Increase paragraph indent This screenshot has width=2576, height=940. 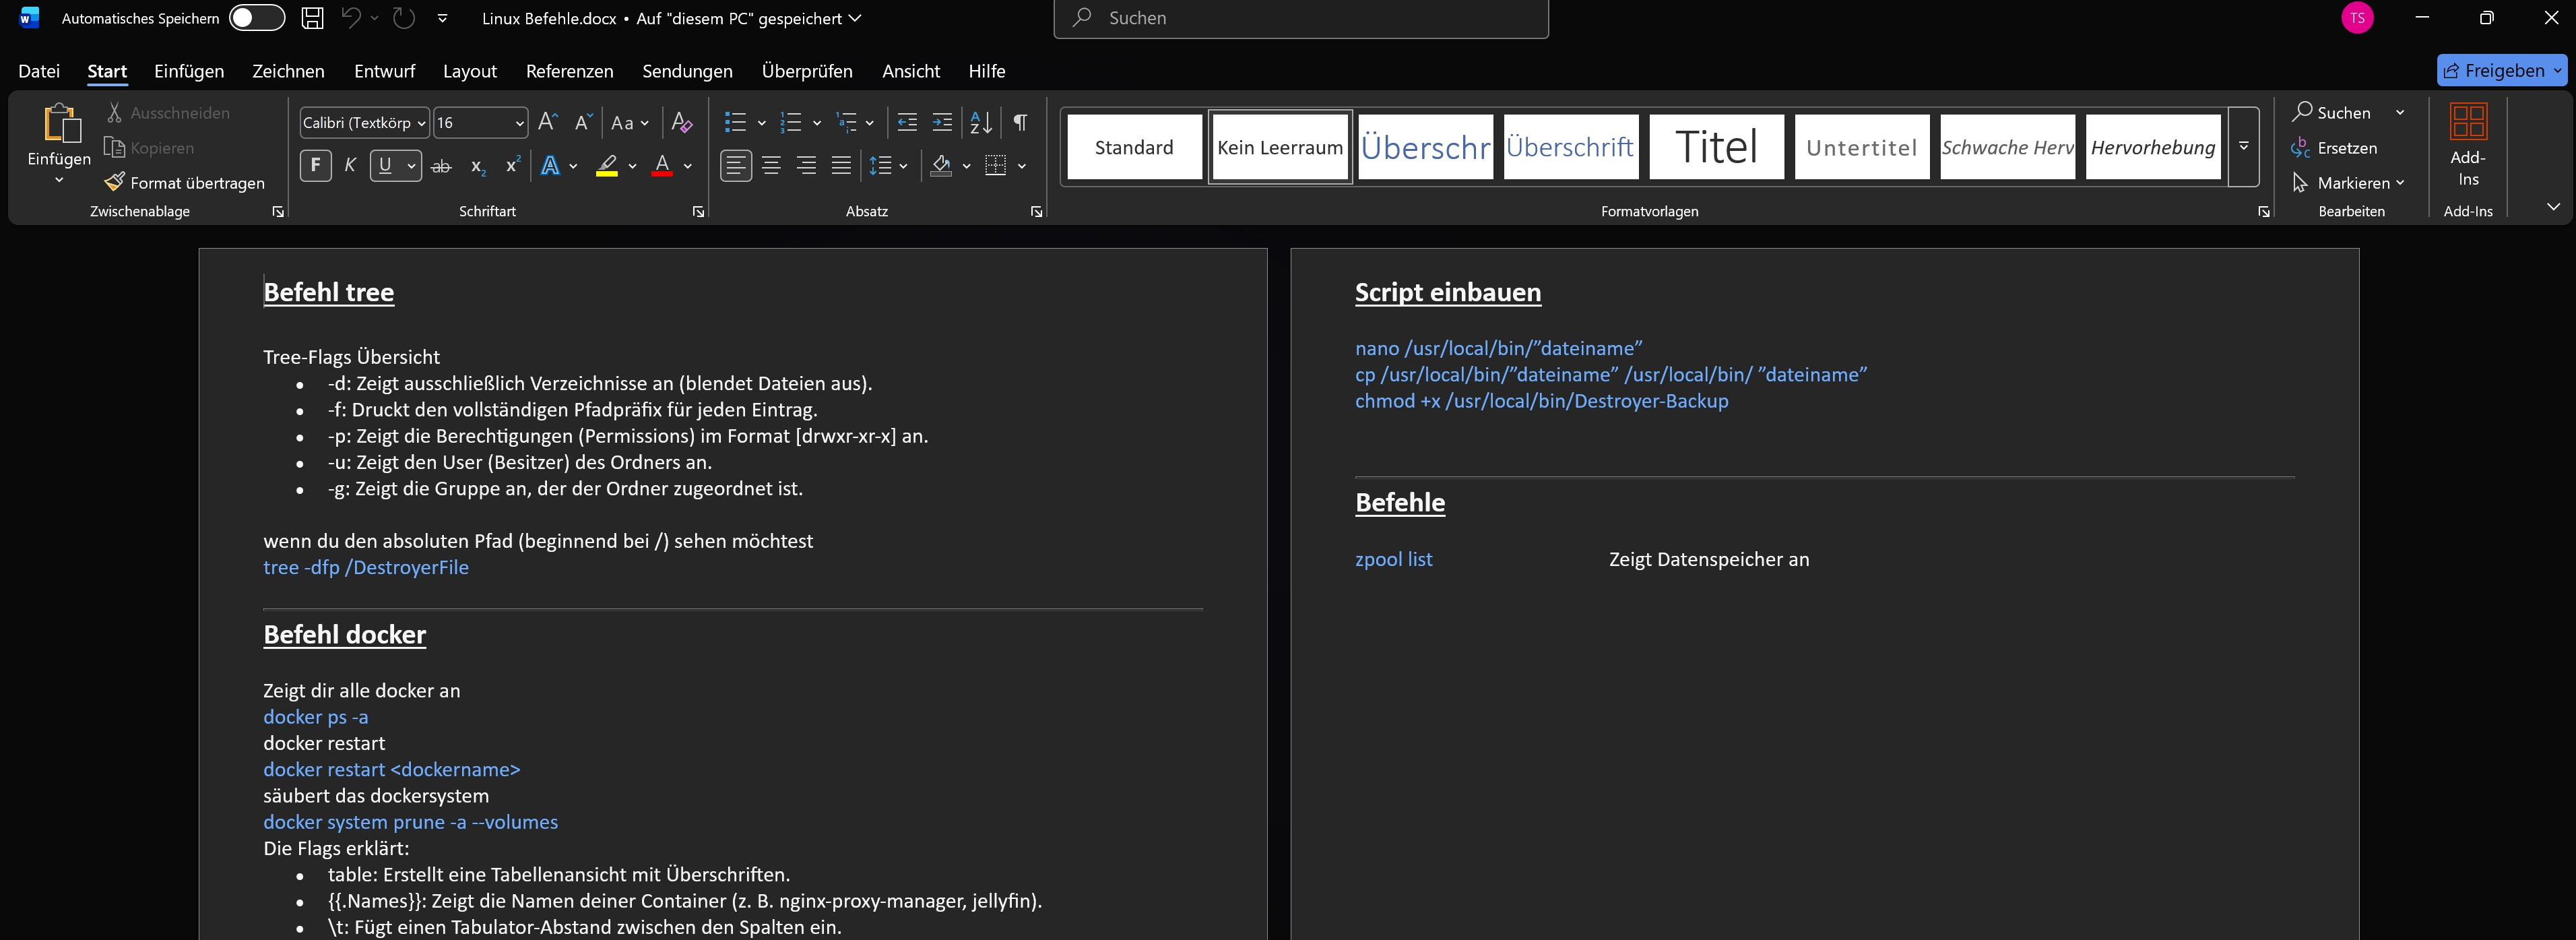pos(942,122)
